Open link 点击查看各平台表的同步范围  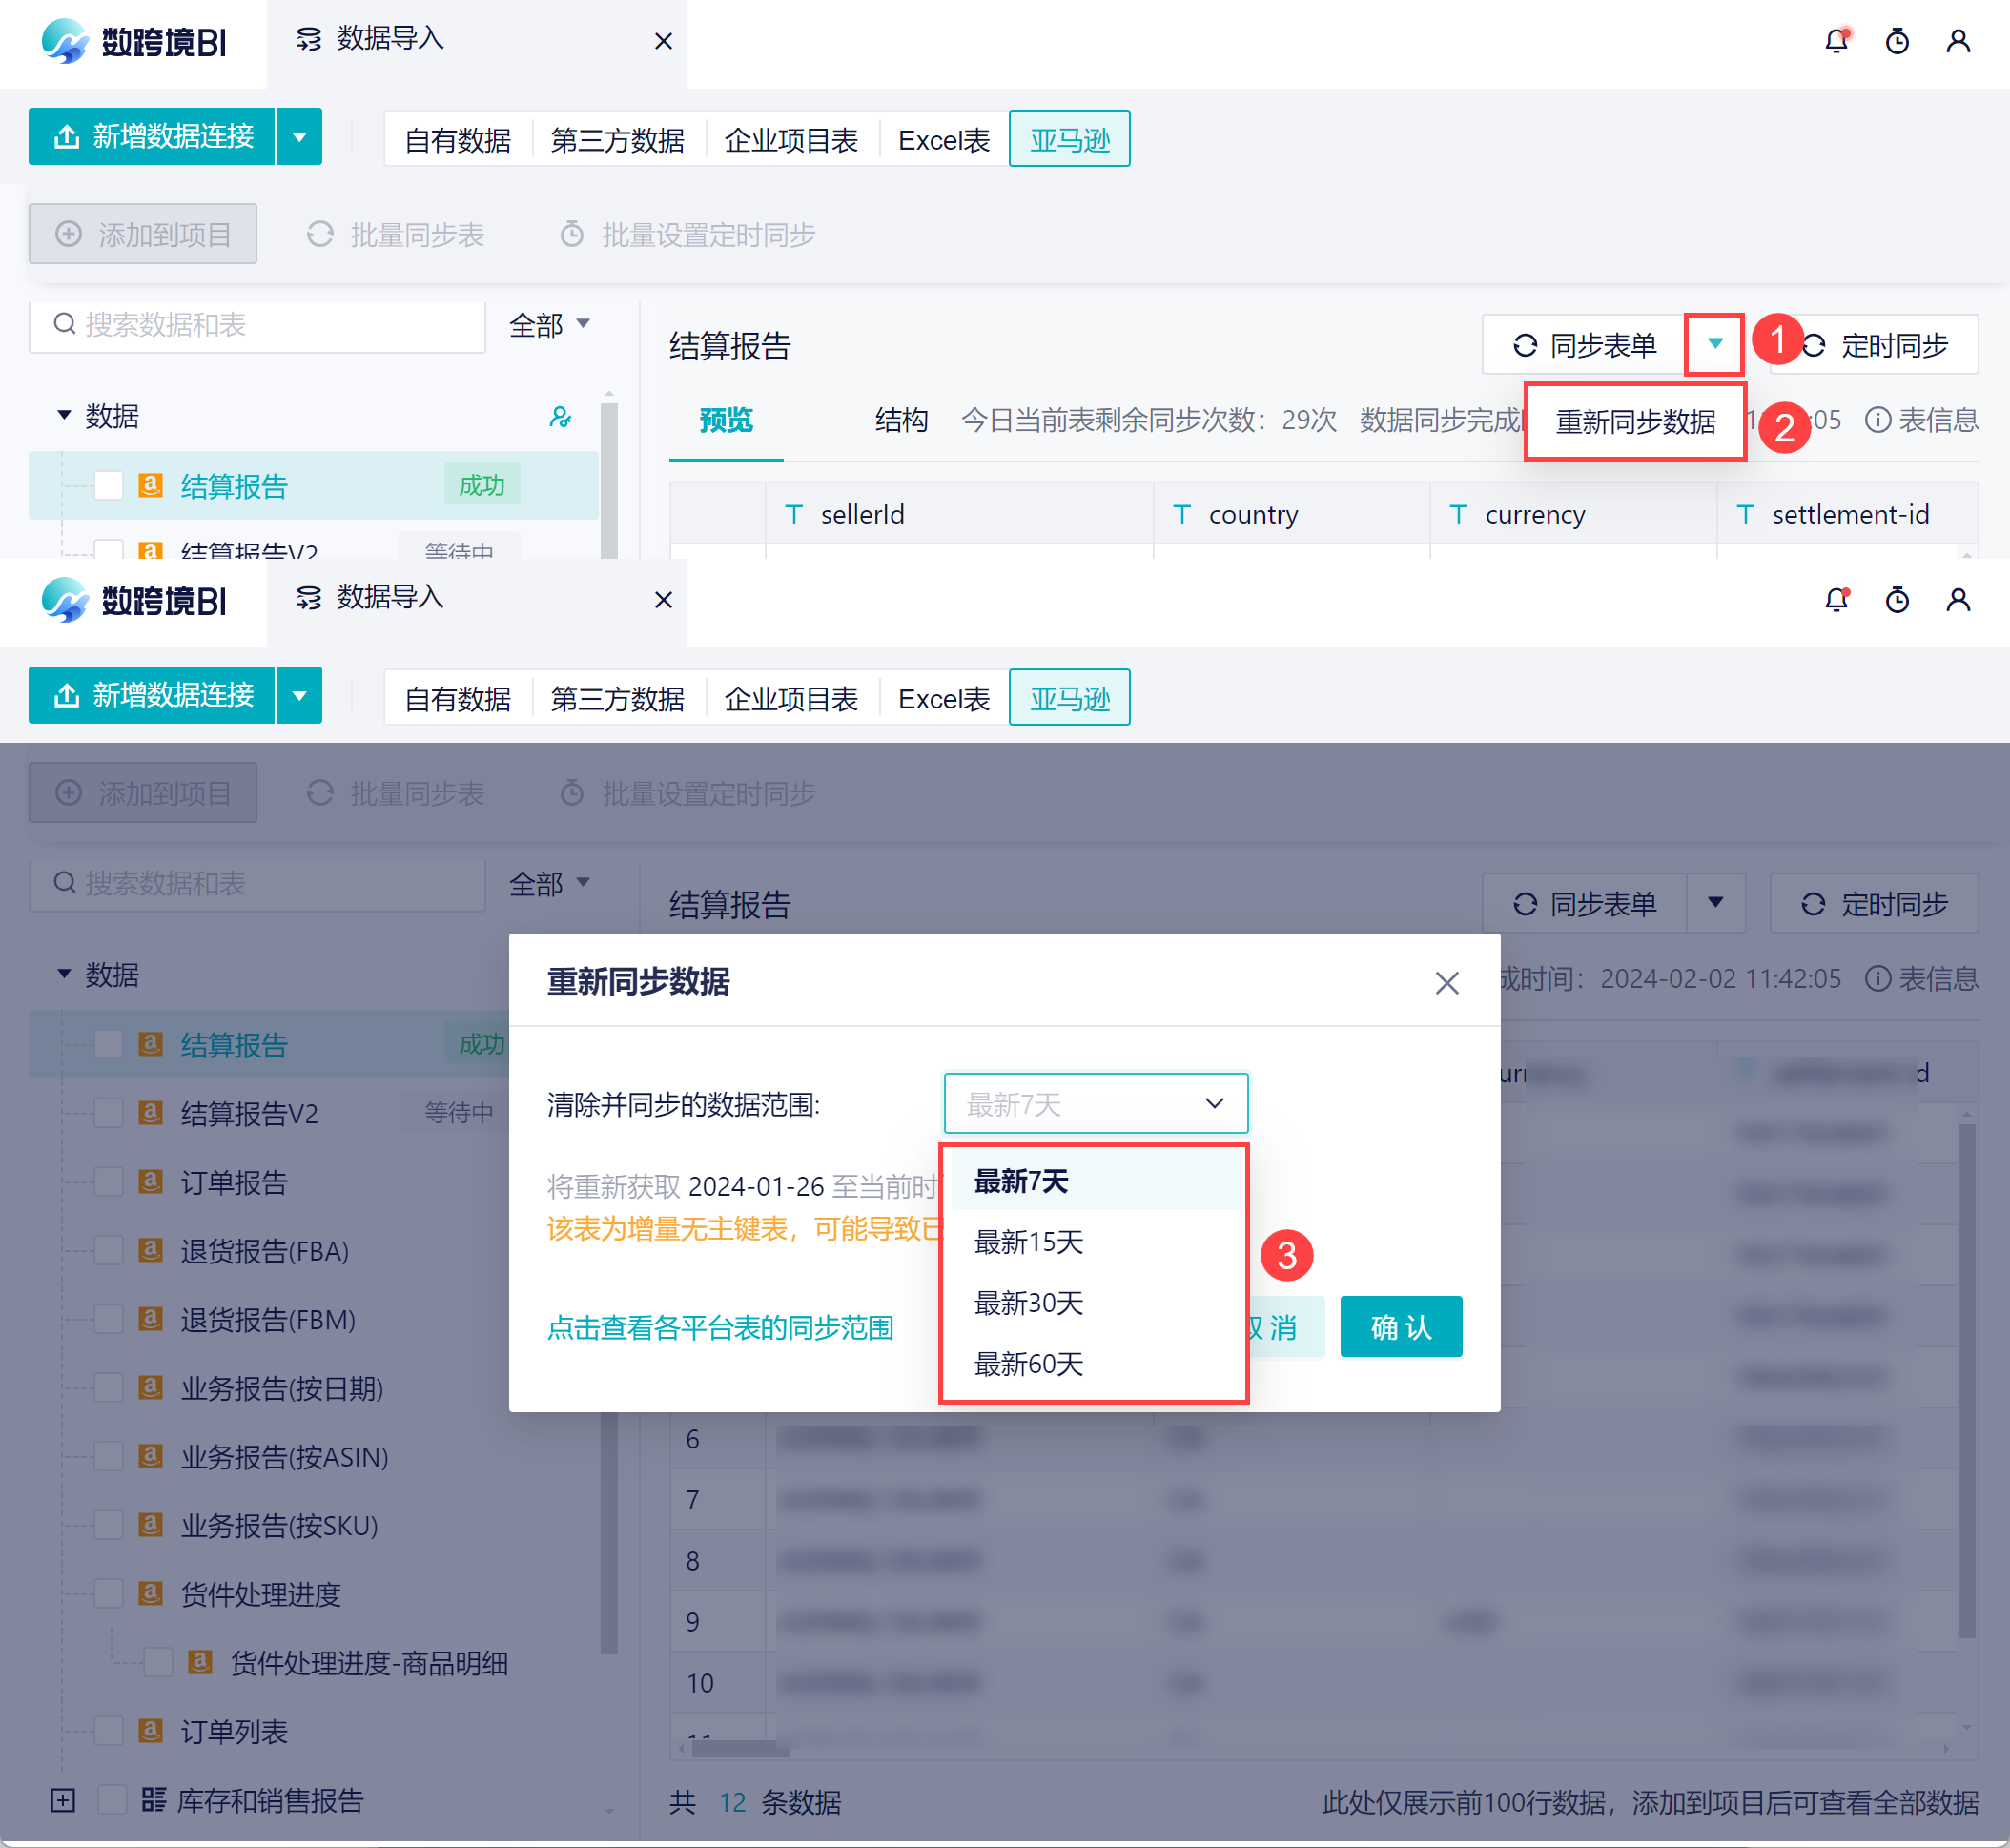[720, 1328]
